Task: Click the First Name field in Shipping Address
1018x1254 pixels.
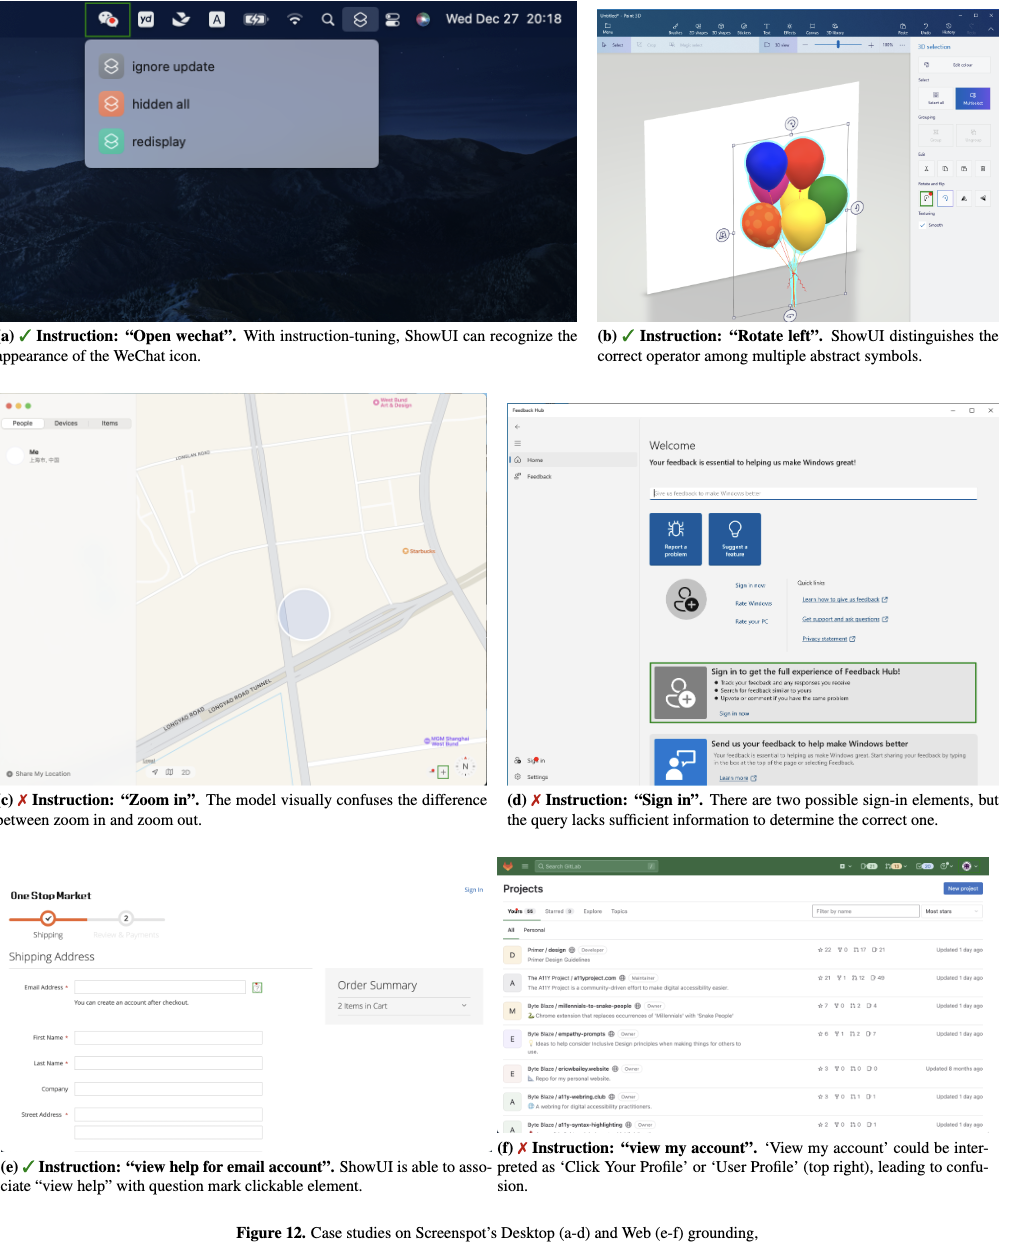Action: tap(168, 1038)
